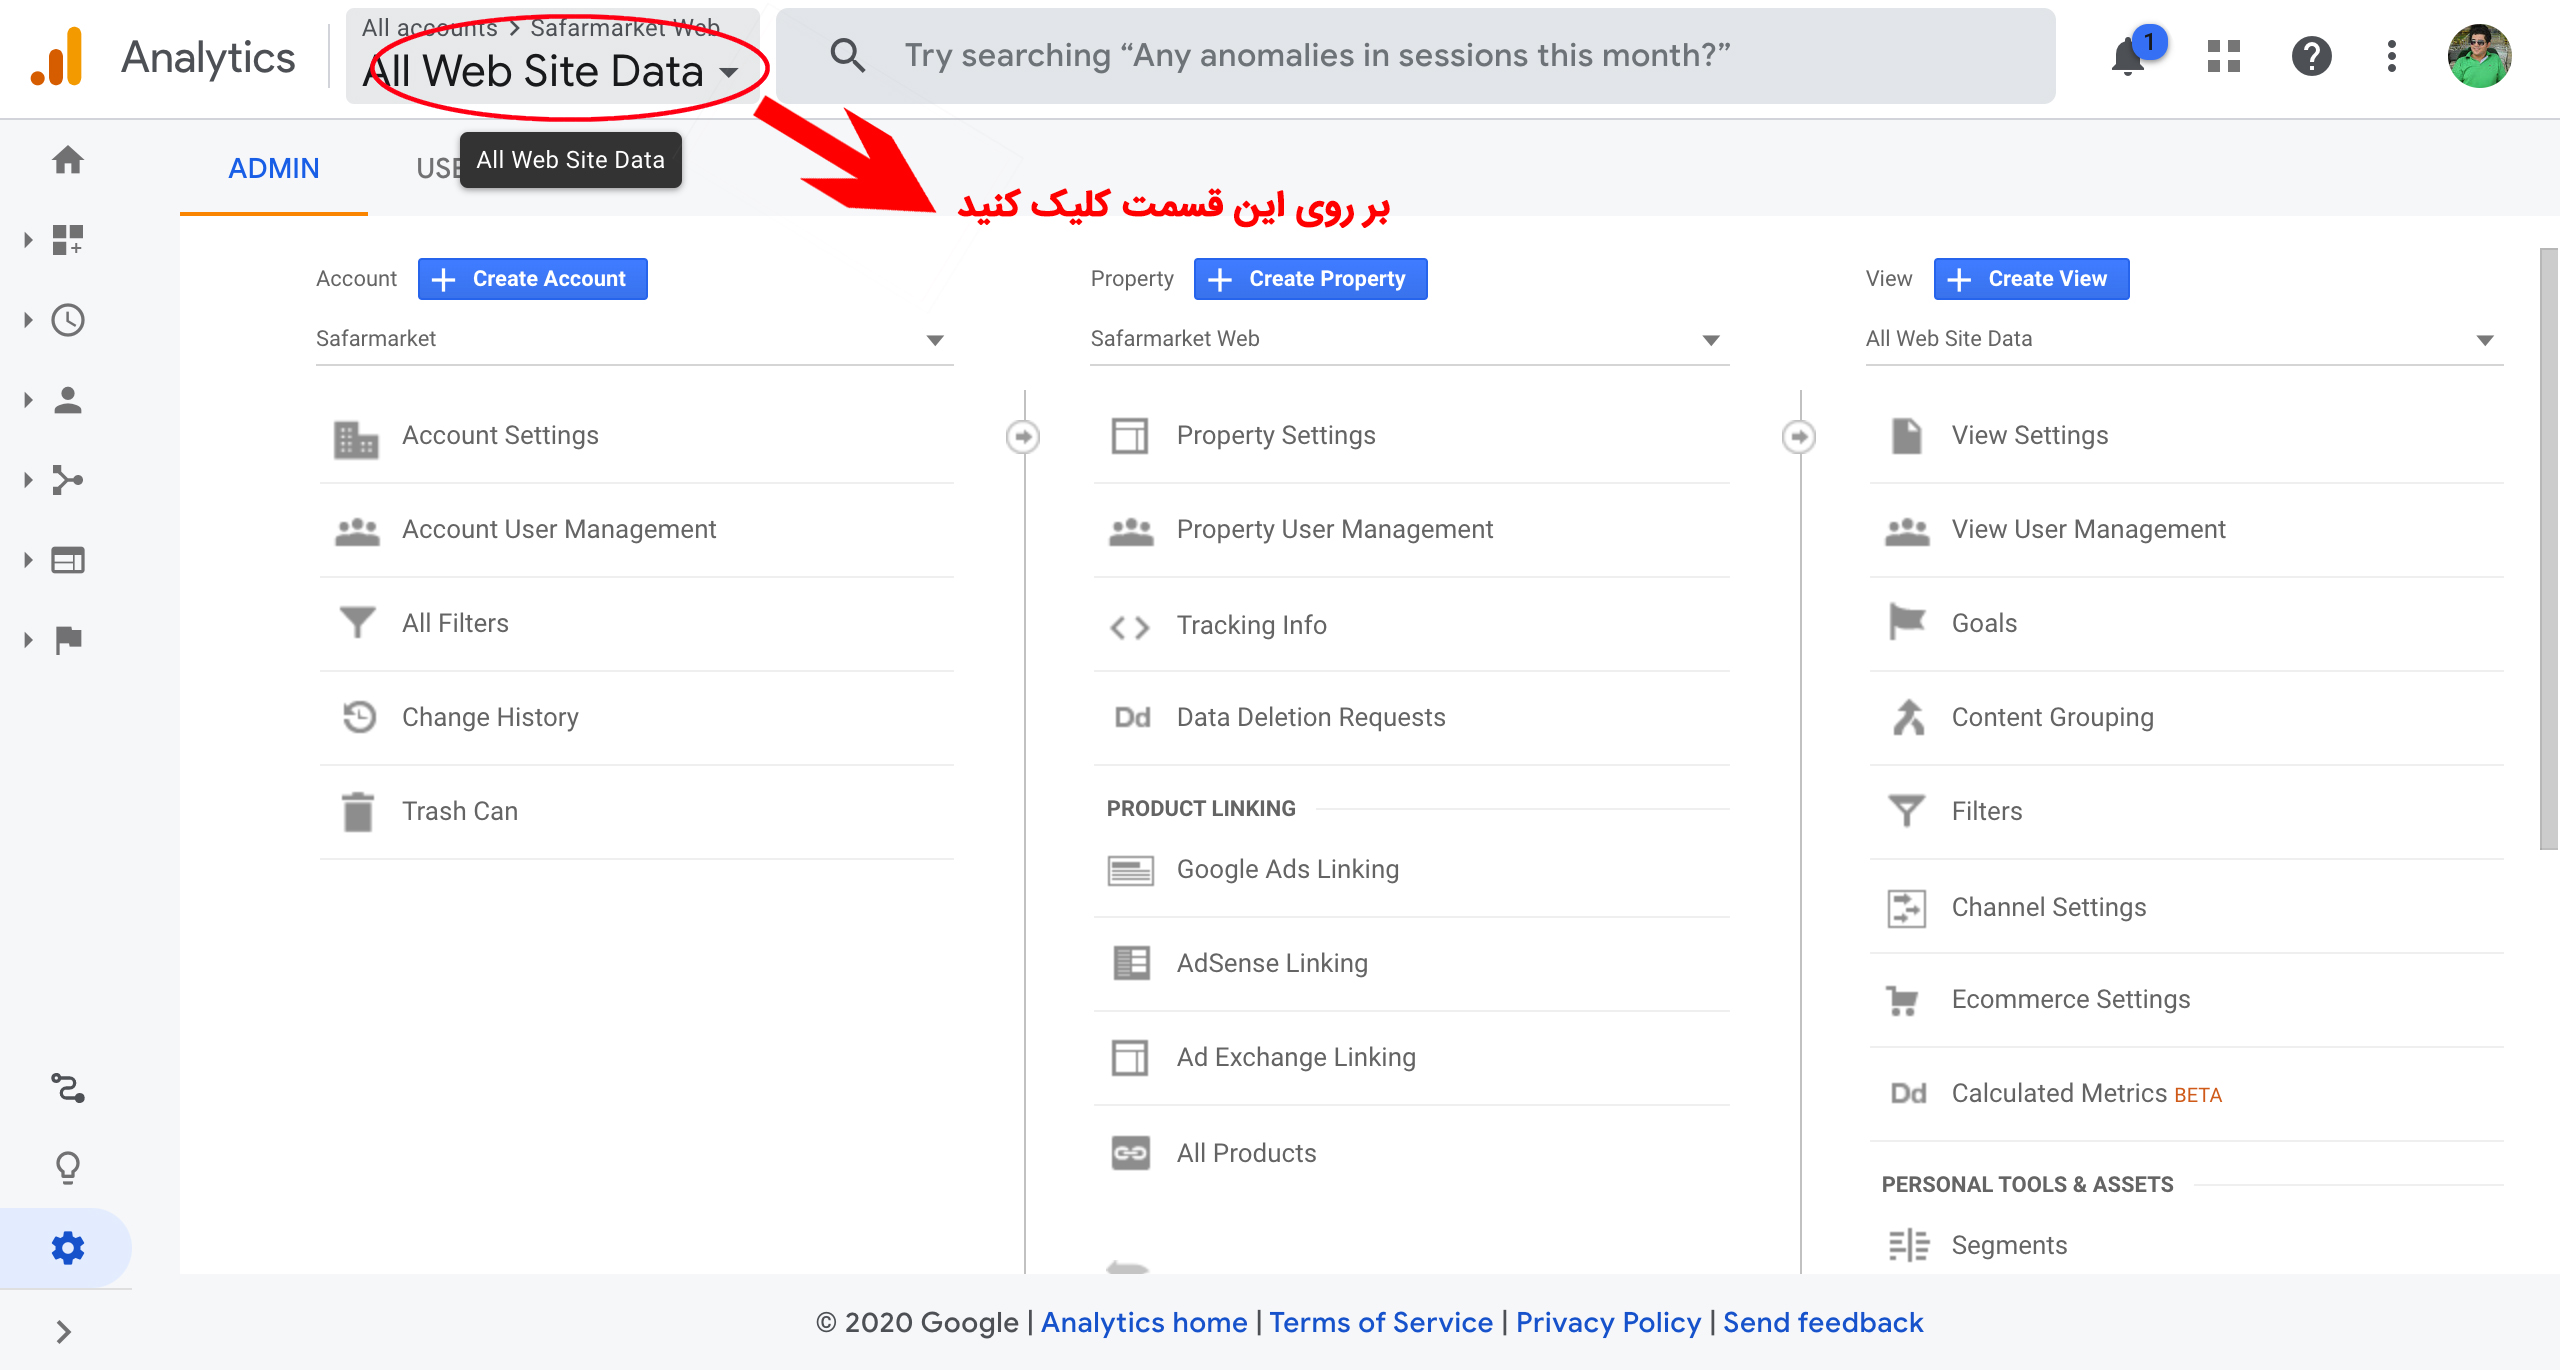Open All Filters in Account column
This screenshot has height=1370, width=2560.
[636, 624]
